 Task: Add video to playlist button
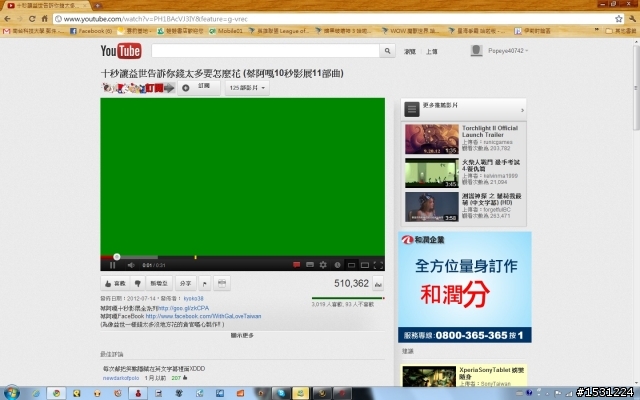(159, 283)
